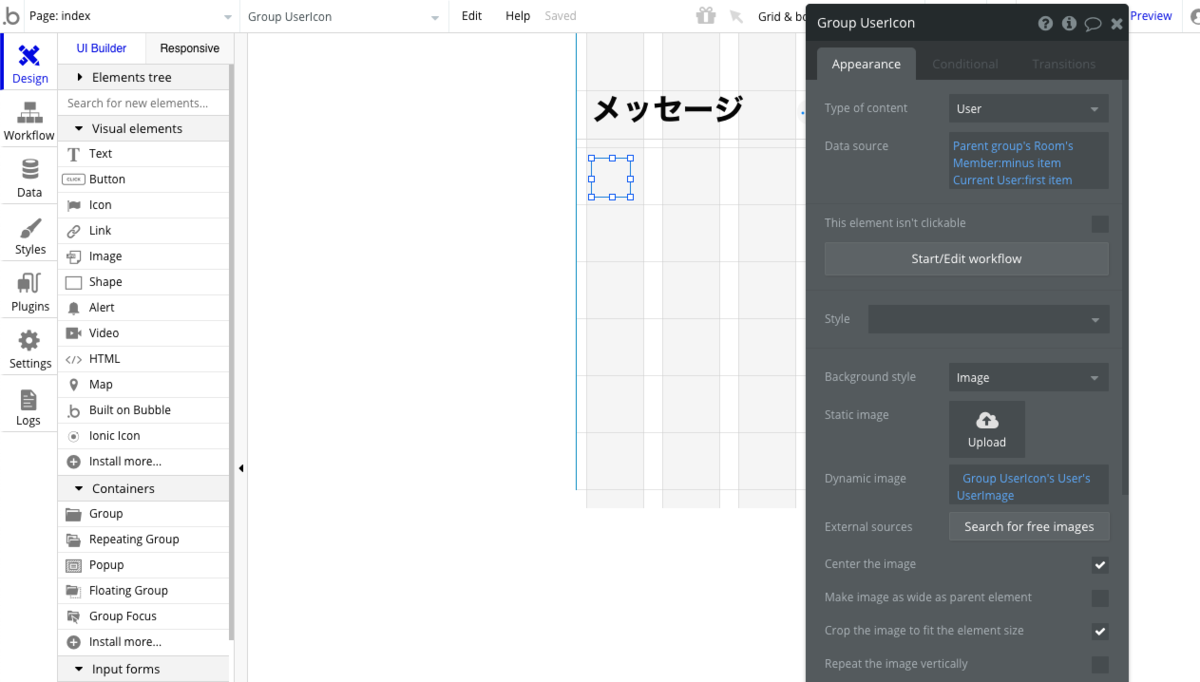Expand the Elements tree
This screenshot has width=1200, height=682.
[x=144, y=77]
